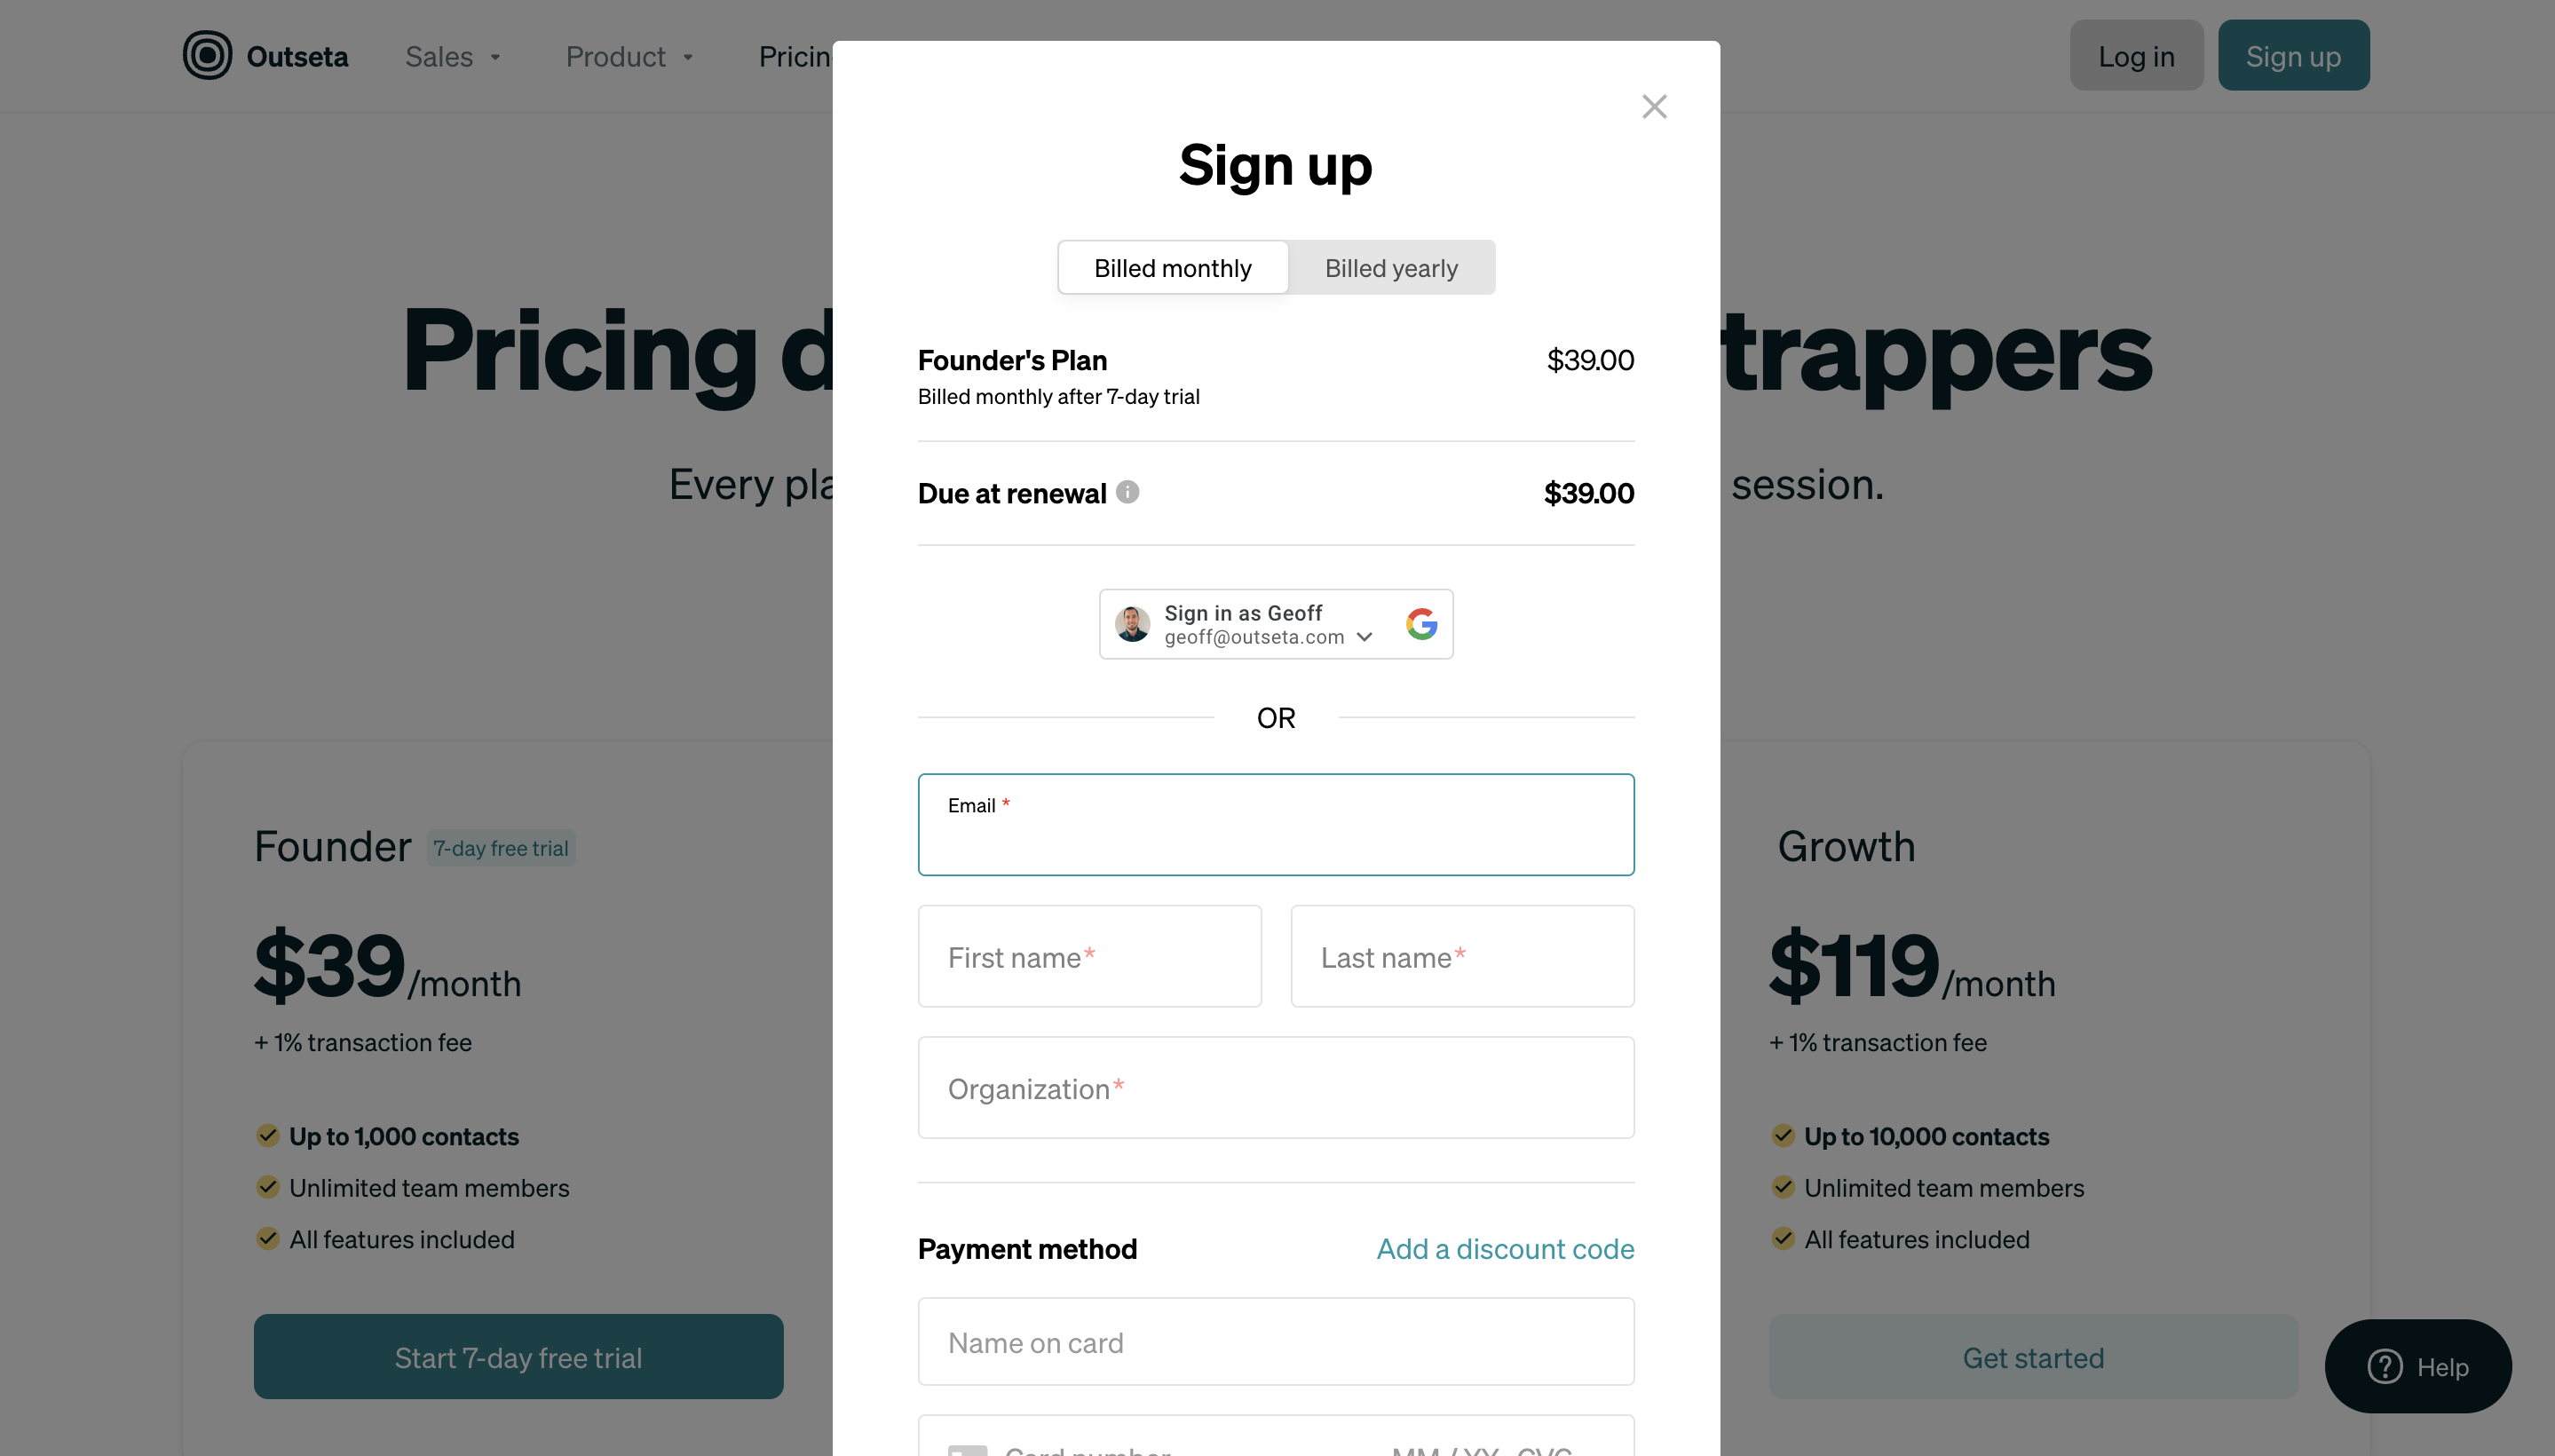Click the Organization input field

1276,1088
